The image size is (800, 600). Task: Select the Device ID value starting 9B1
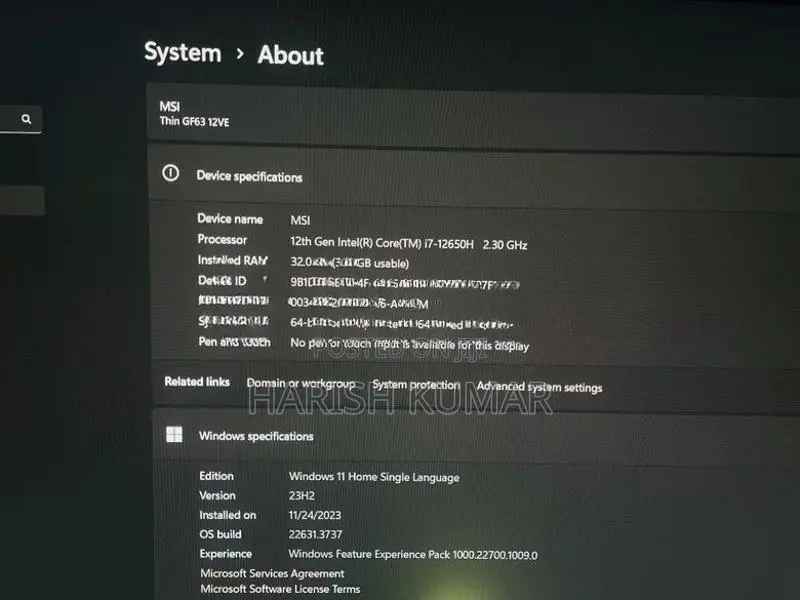click(405, 283)
